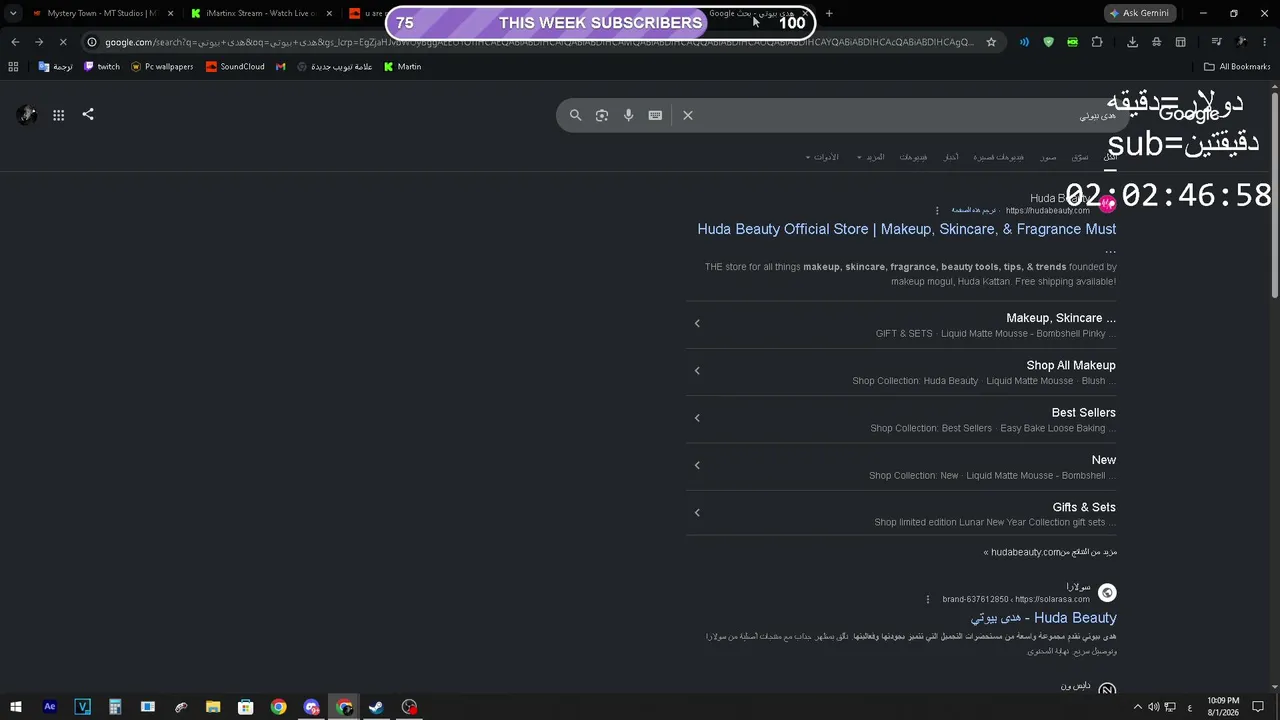Open Microsoft Store from taskbar

click(245, 707)
